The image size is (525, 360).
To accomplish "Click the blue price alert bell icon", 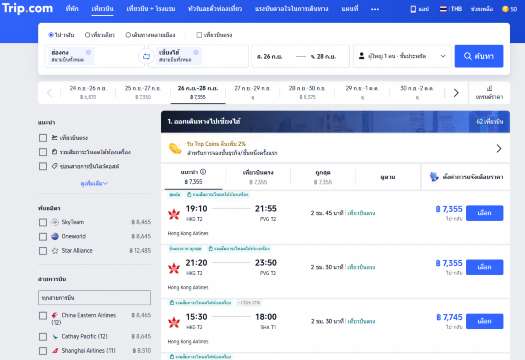I will pos(434,176).
